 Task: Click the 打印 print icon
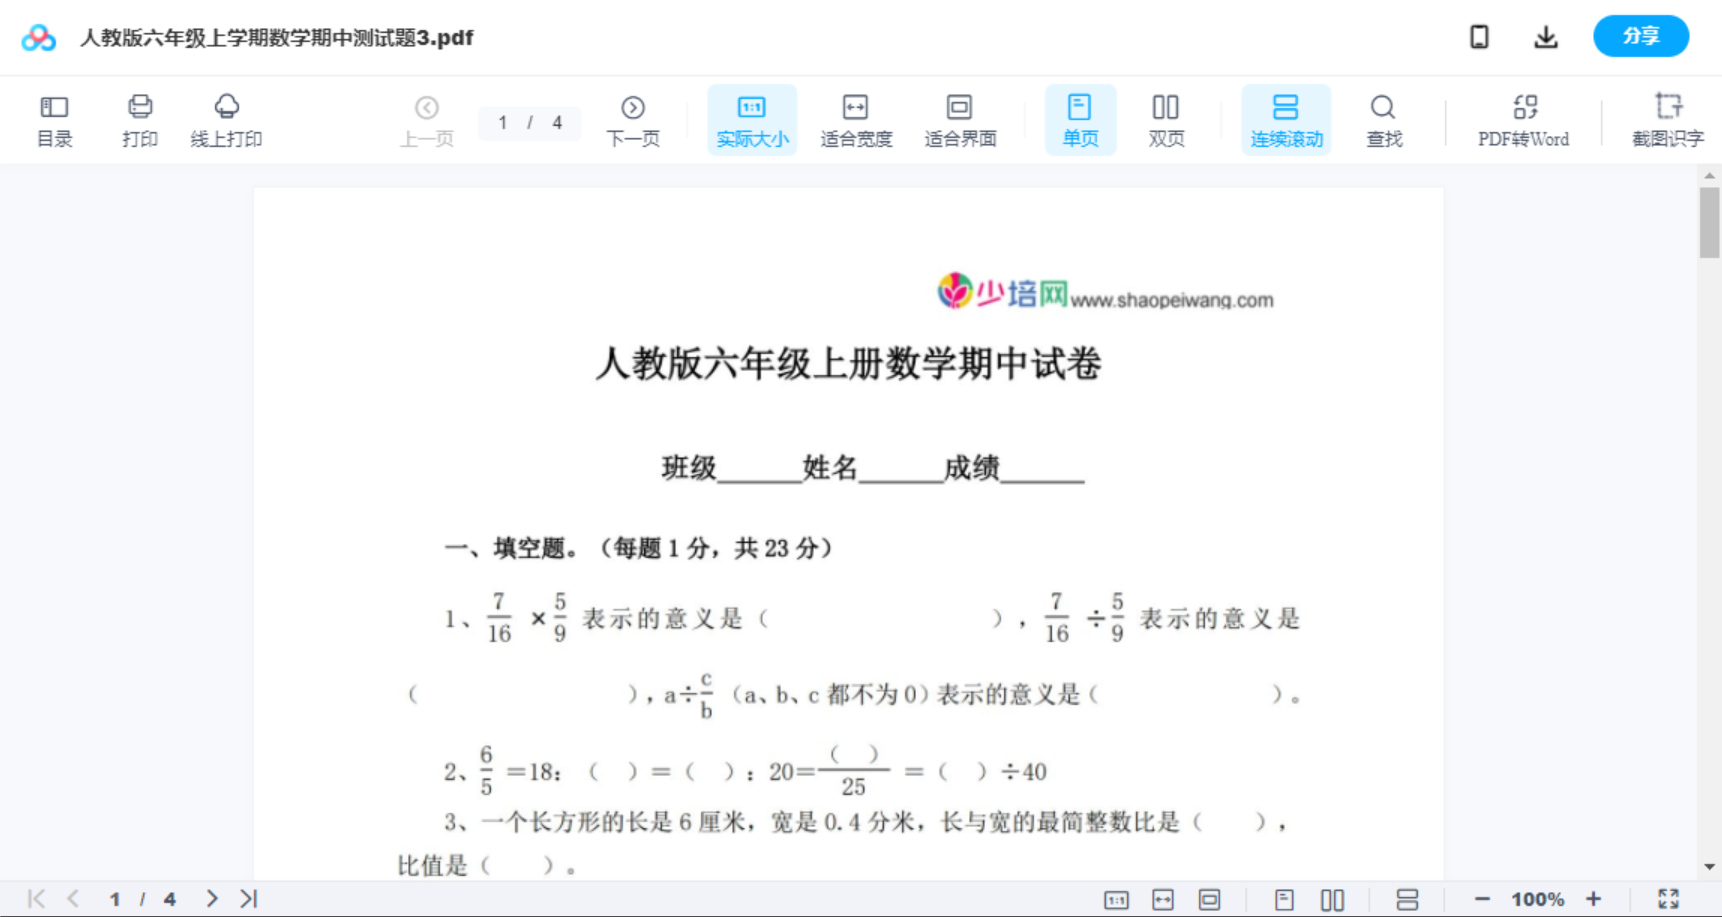tap(139, 120)
